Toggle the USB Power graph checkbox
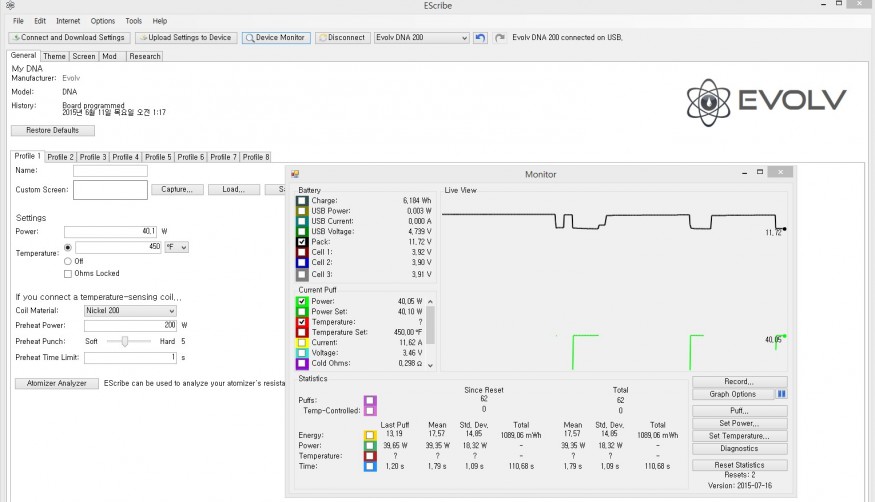This screenshot has width=875, height=502. (x=302, y=211)
